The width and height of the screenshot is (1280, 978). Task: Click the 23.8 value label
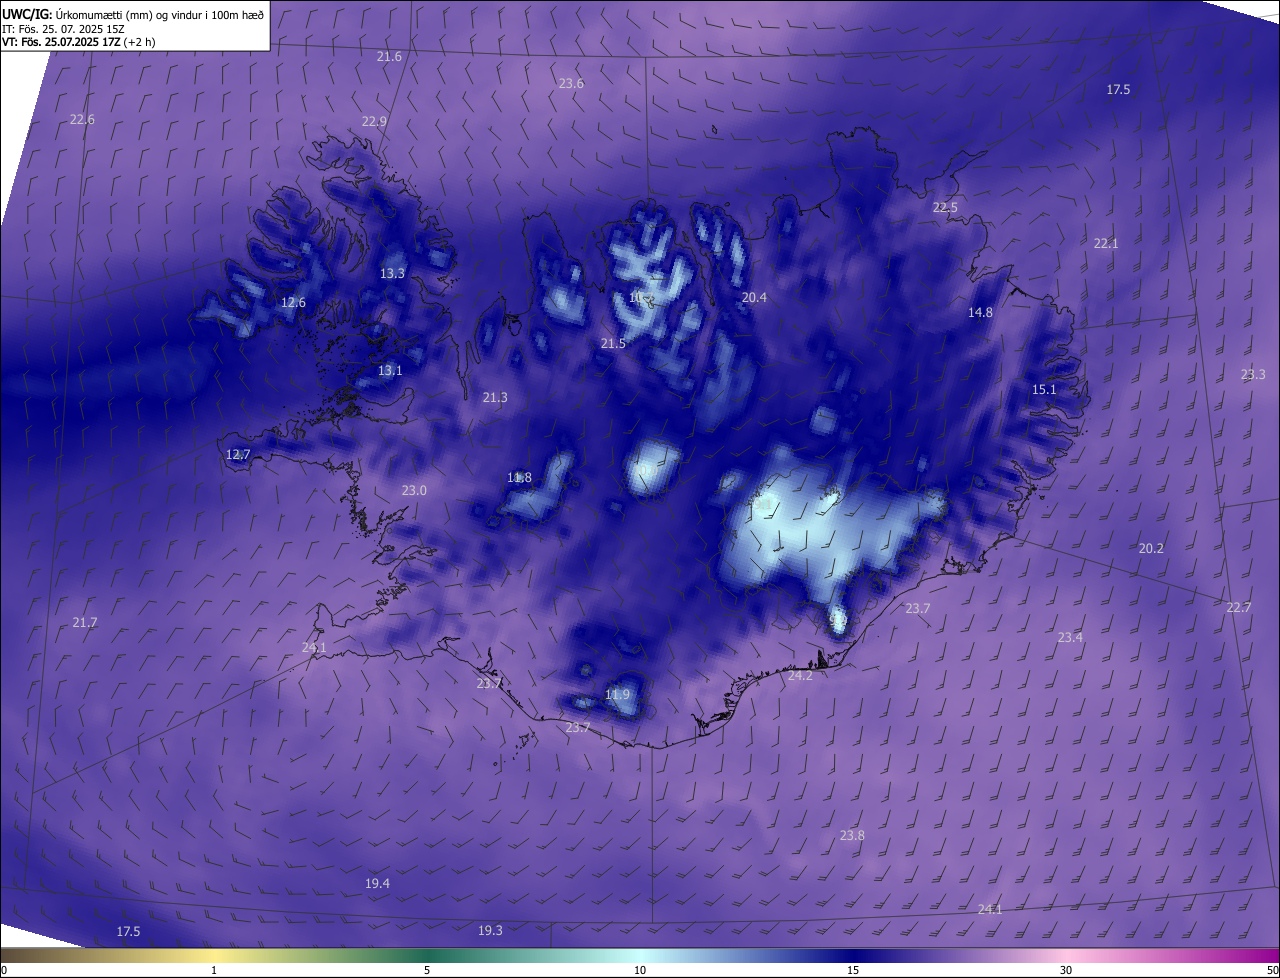[x=852, y=836]
